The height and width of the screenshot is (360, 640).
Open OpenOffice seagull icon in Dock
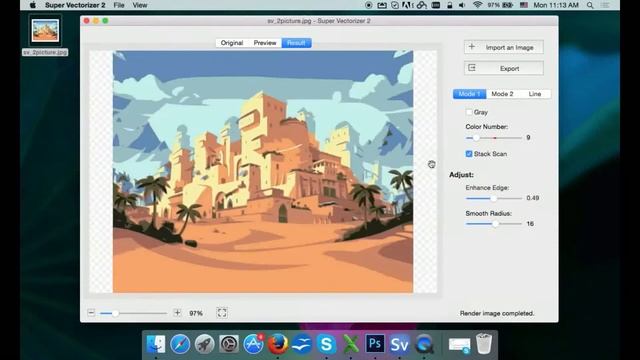[x=302, y=344]
